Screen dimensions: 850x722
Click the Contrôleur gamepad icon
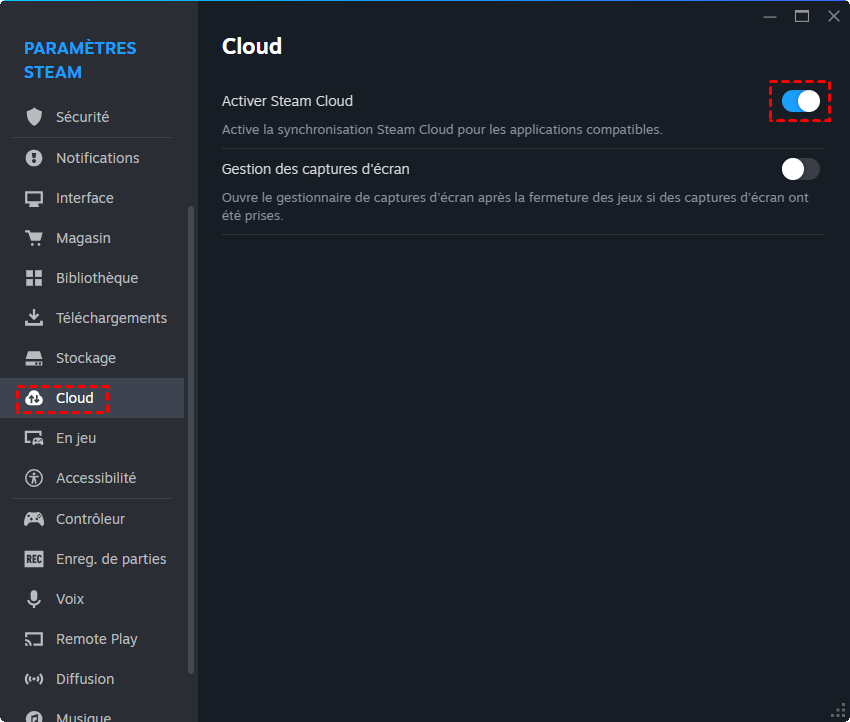point(35,519)
